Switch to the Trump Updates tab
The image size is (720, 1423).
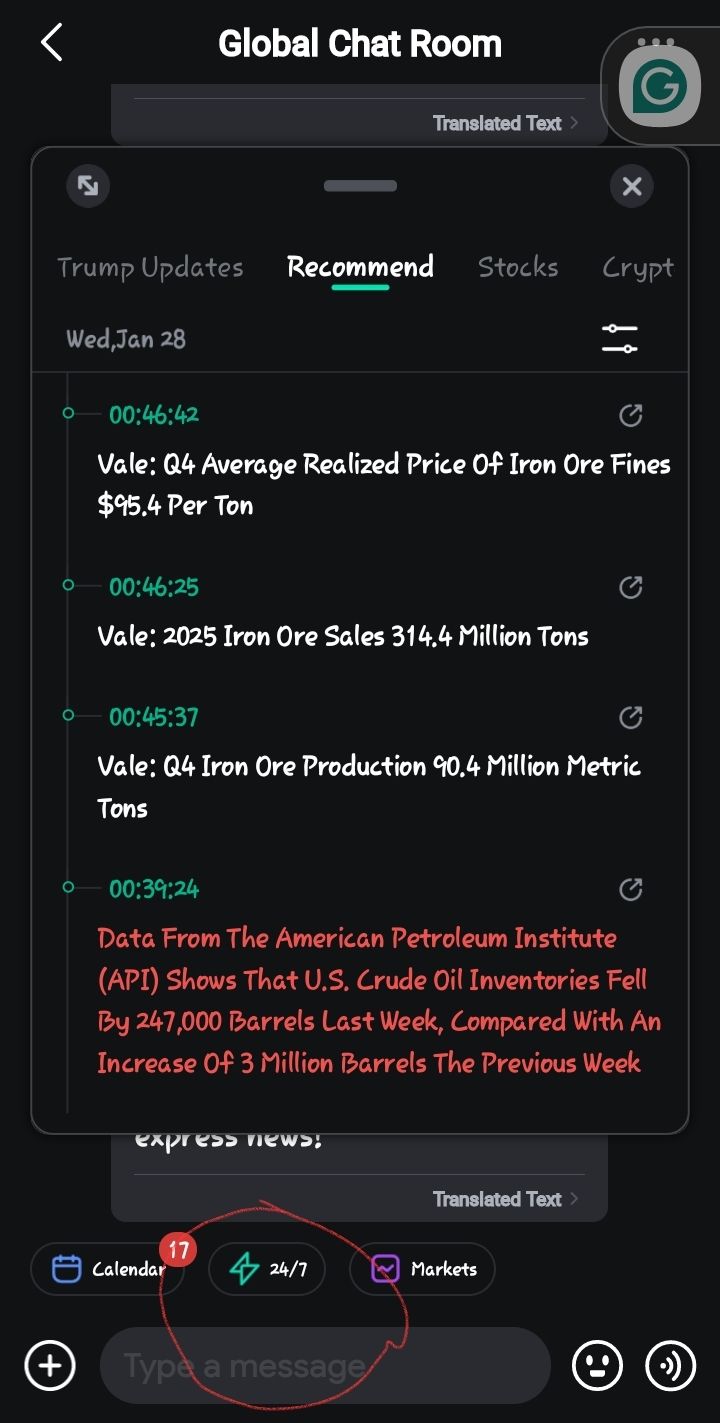click(150, 267)
